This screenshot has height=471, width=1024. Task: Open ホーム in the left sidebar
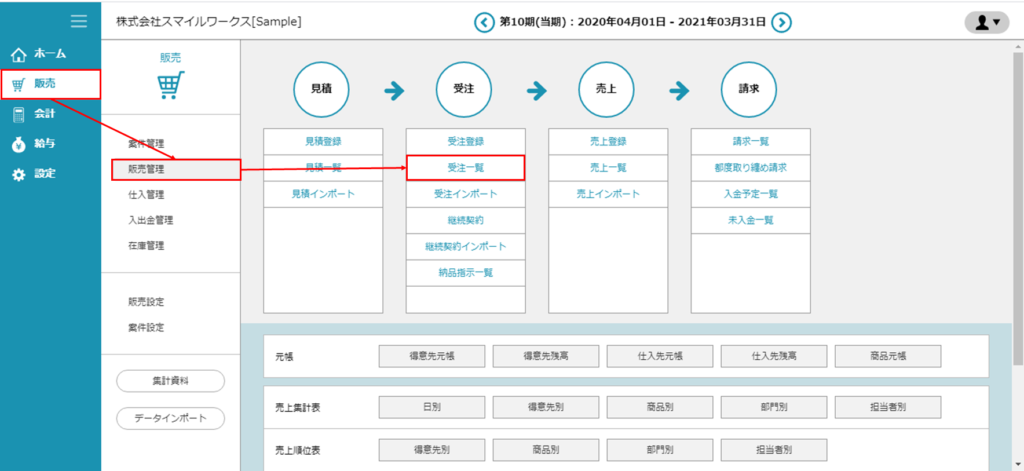(x=50, y=53)
